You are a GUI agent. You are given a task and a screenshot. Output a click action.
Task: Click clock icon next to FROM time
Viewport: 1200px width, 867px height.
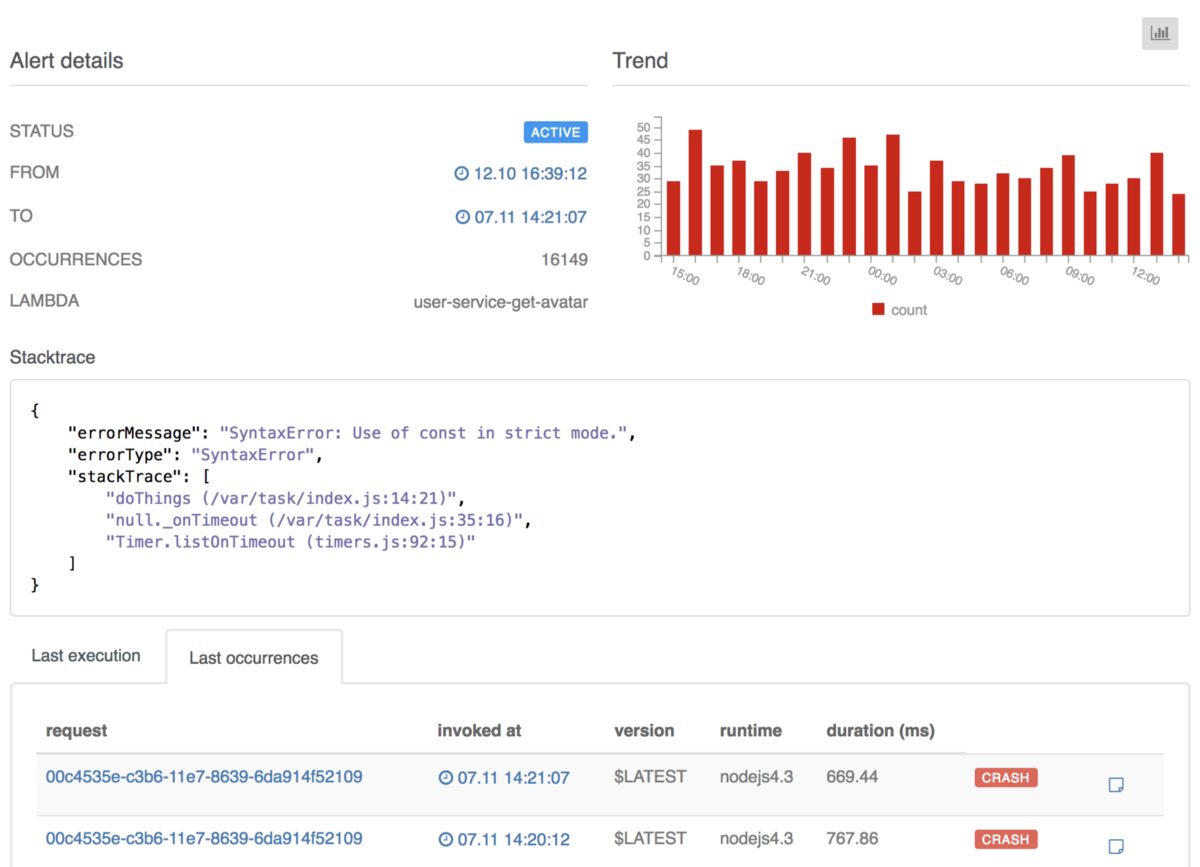tap(461, 173)
